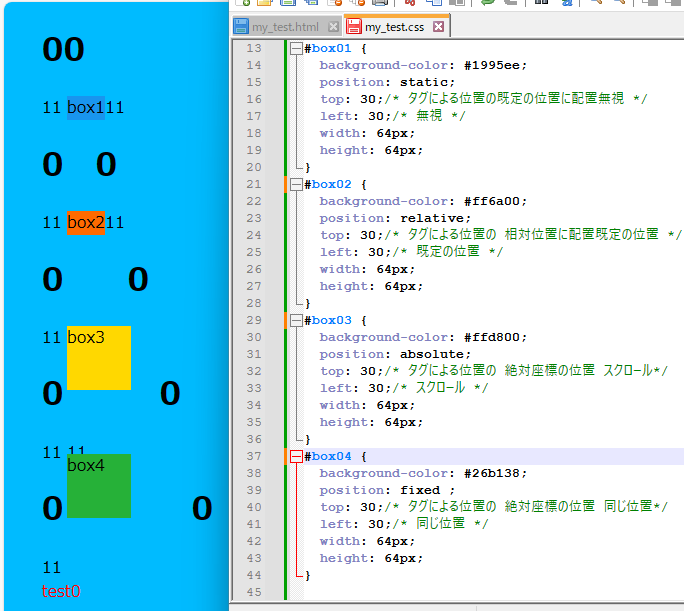The image size is (684, 611).
Task: Click the blue save icon on my_test.html tab
Action: click(x=241, y=26)
